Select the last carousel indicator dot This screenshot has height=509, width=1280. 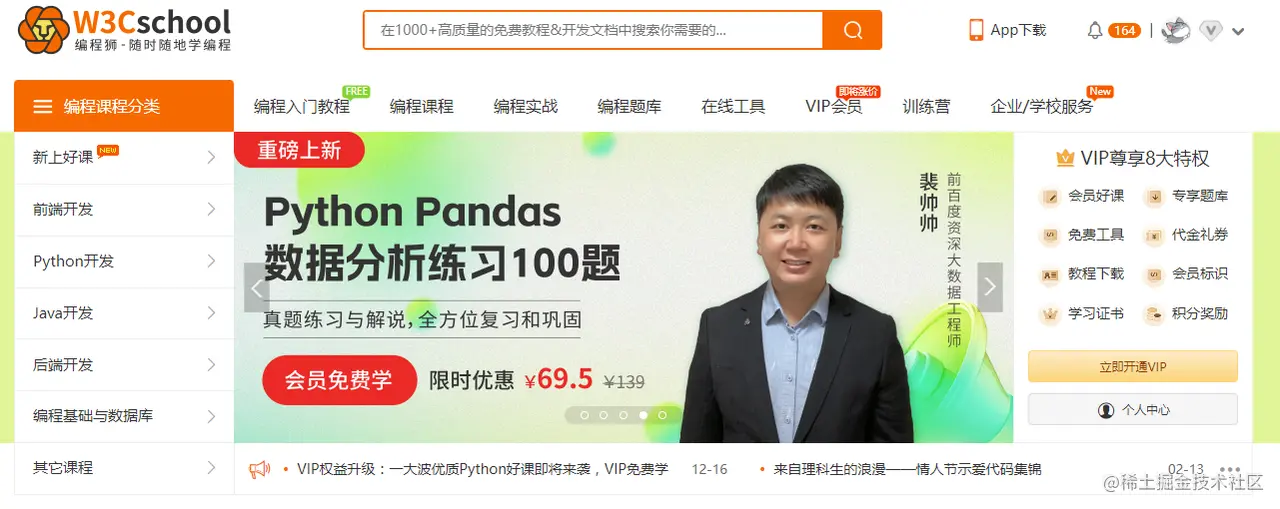click(662, 414)
